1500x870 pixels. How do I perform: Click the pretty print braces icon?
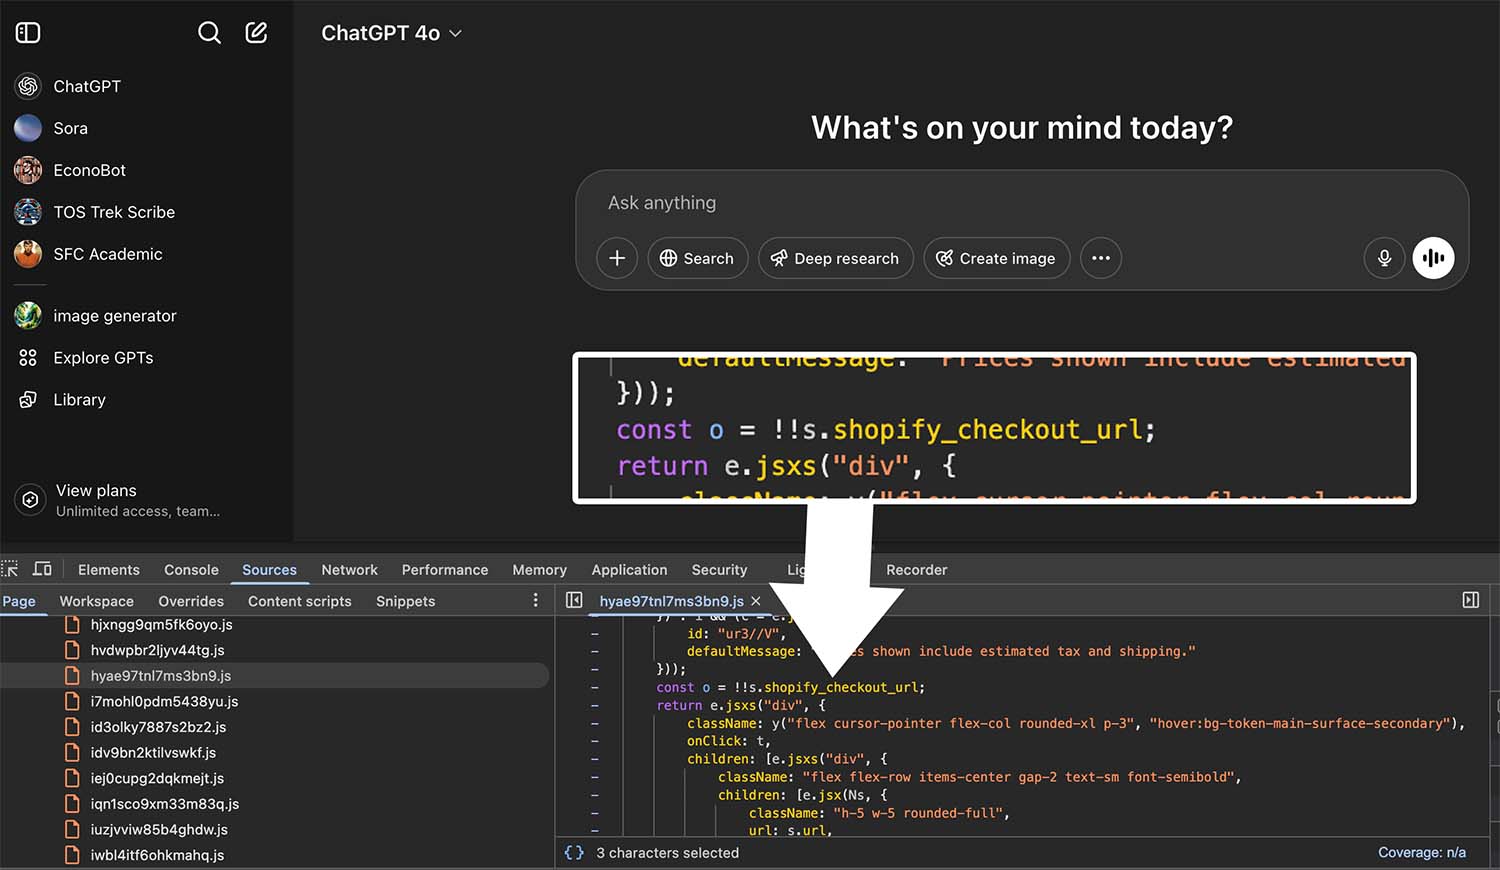(574, 853)
